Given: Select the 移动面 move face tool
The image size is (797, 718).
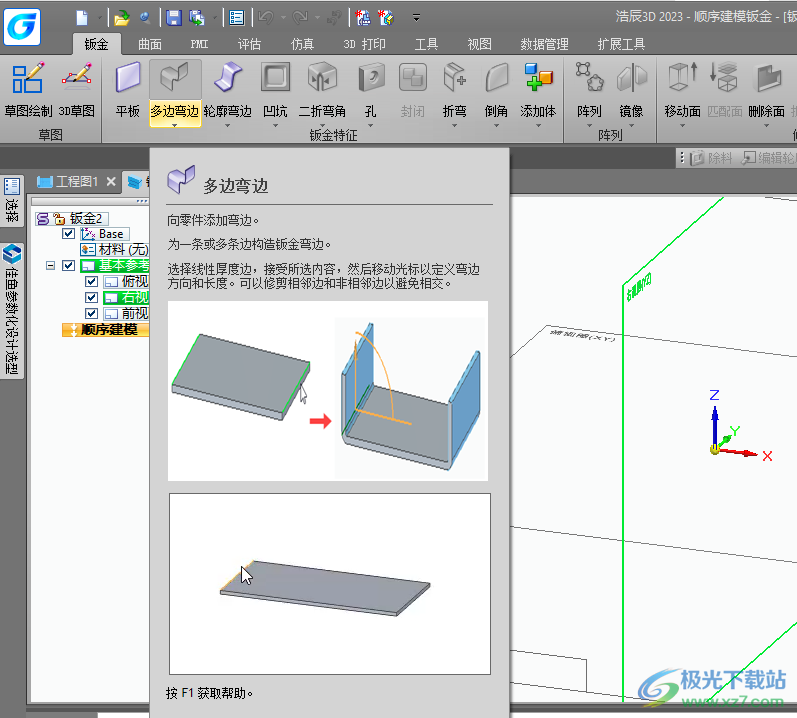Looking at the screenshot, I should pyautogui.click(x=682, y=90).
